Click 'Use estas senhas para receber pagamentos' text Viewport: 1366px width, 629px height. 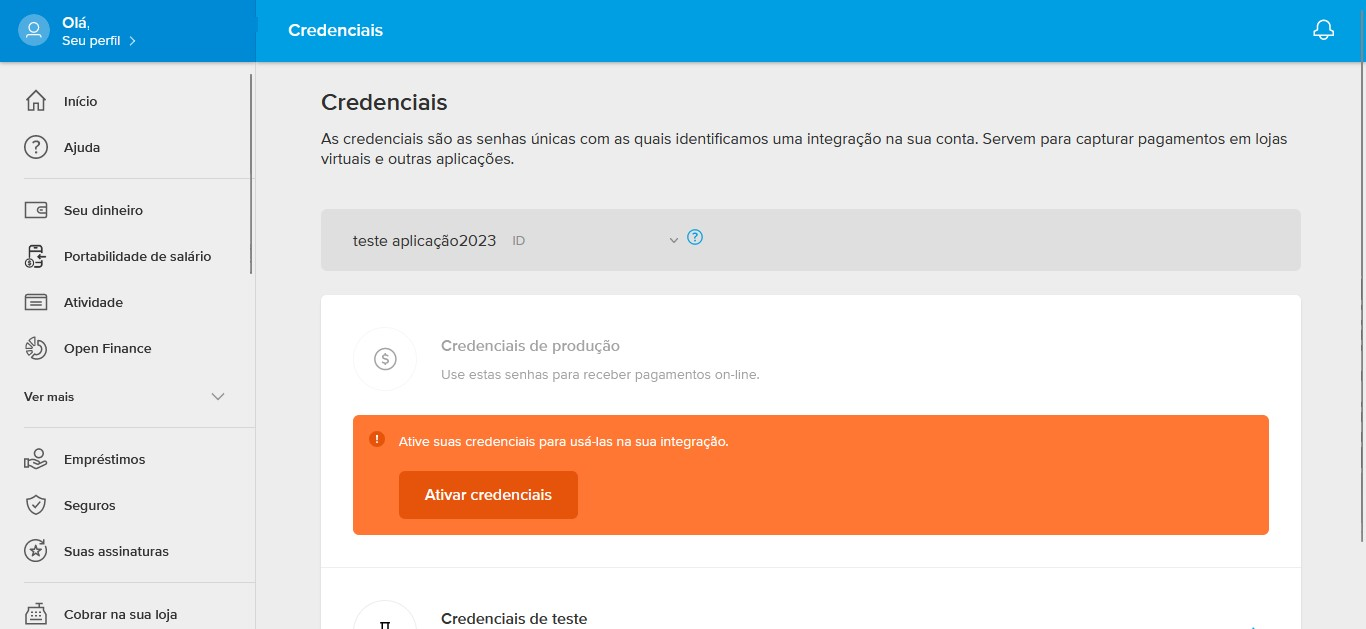600,375
